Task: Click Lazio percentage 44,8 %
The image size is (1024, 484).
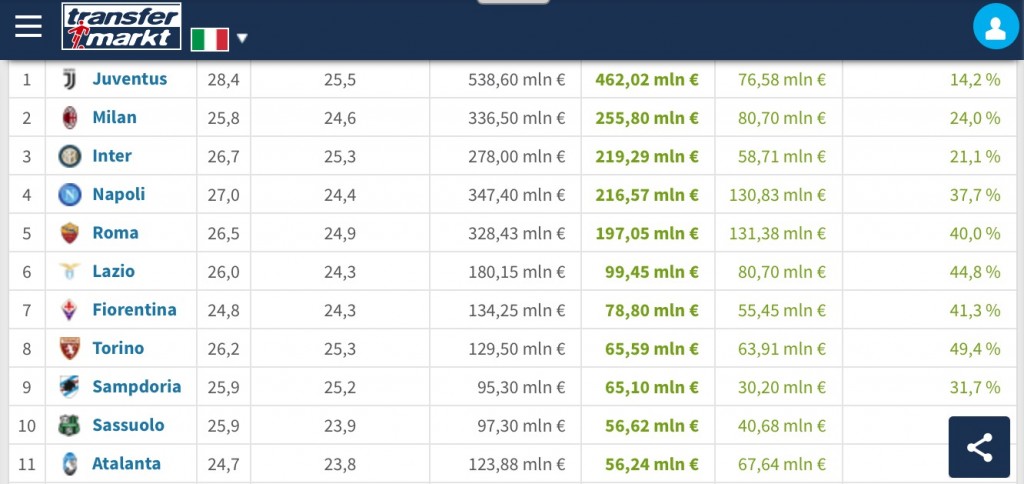Action: click(975, 272)
